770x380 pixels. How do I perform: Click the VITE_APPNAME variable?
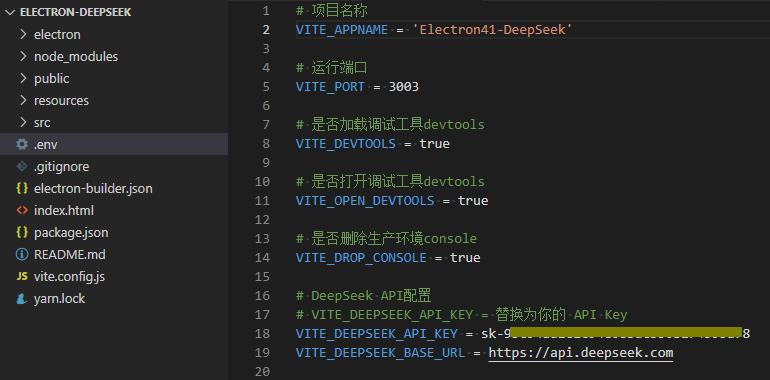click(x=342, y=29)
